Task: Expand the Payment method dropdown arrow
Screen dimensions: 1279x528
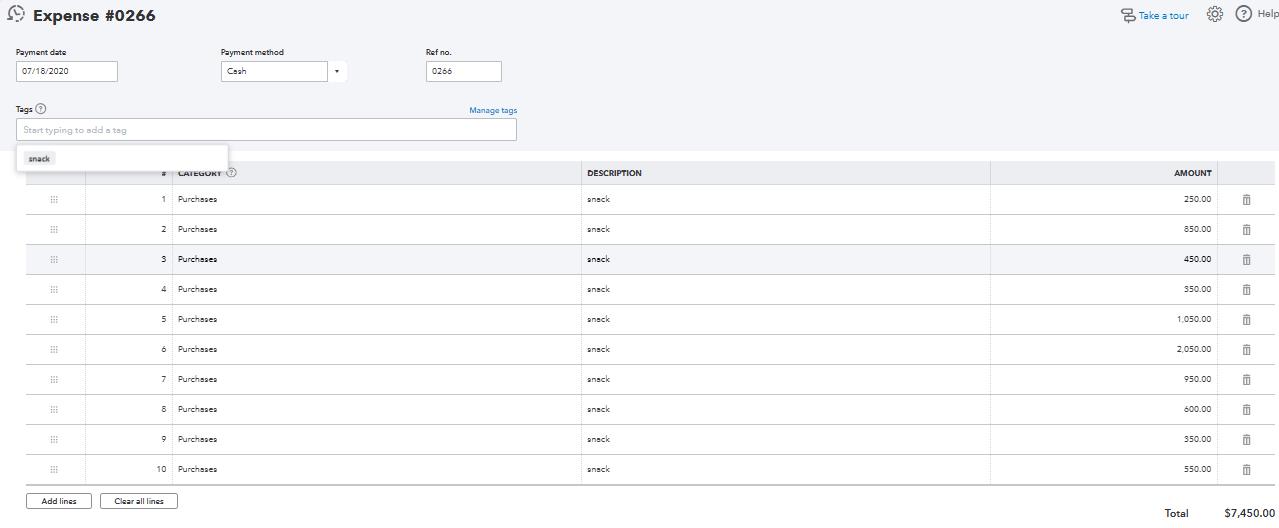Action: click(x=337, y=72)
